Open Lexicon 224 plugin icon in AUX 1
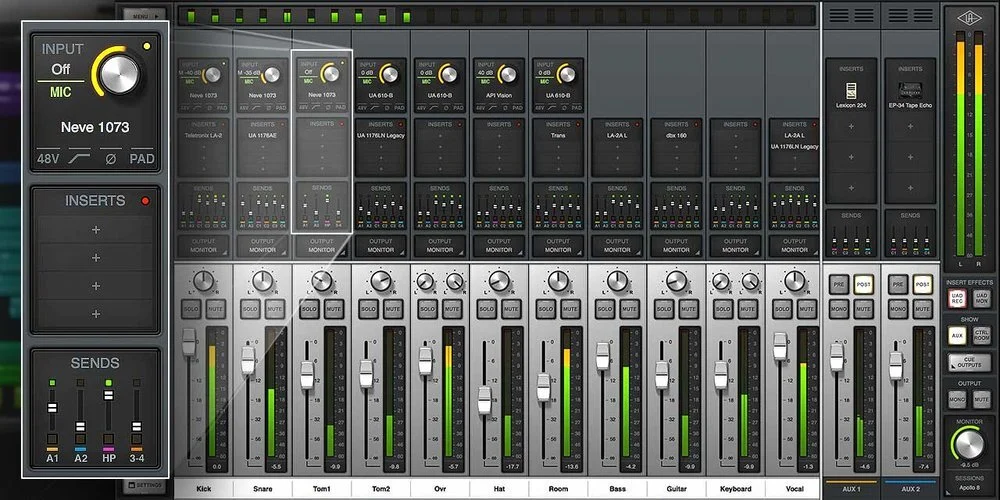The height and width of the screenshot is (500, 1000). (851, 91)
